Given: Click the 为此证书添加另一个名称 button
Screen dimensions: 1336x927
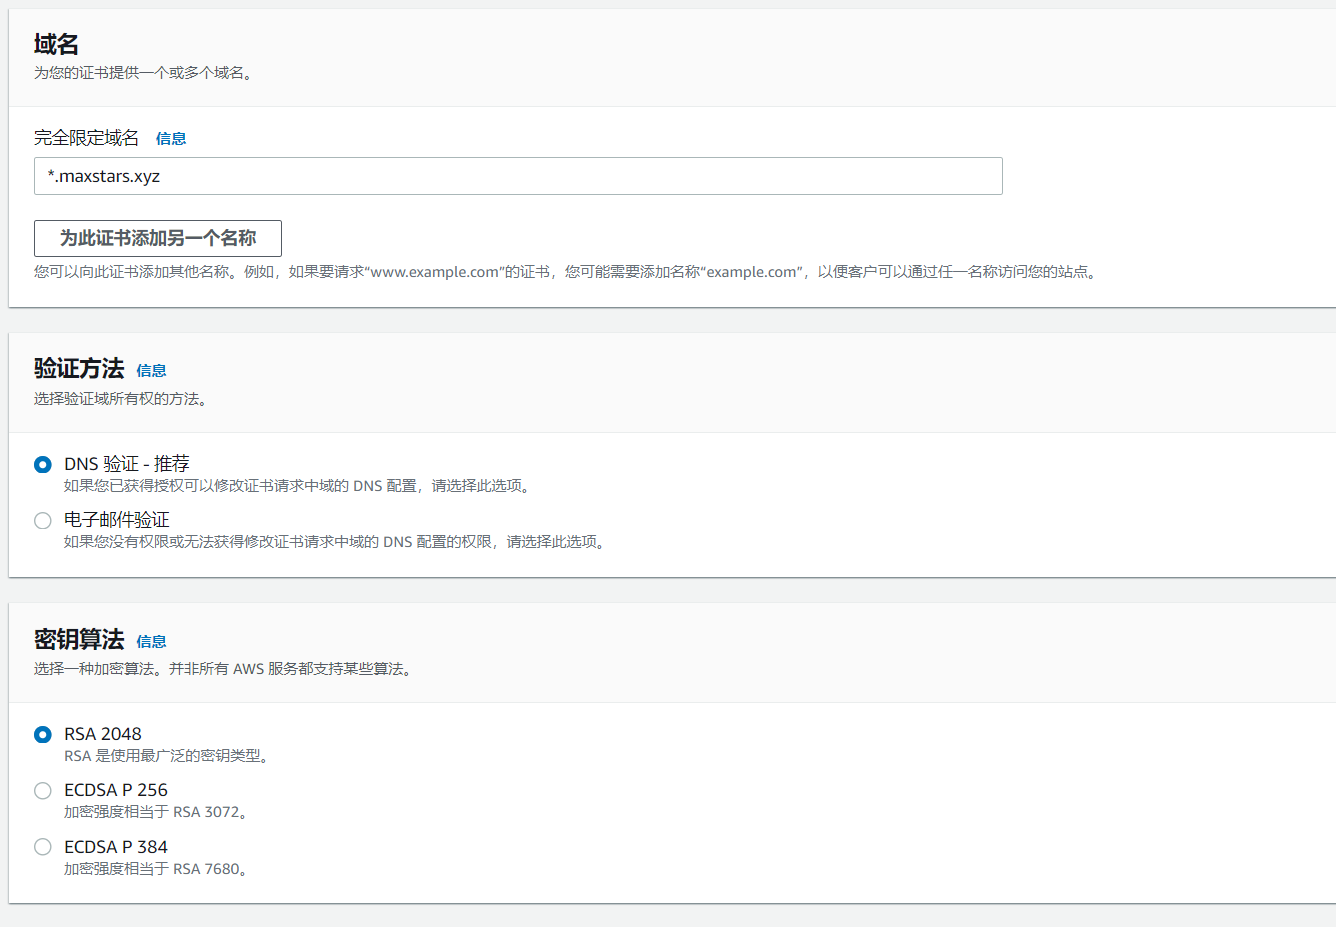Looking at the screenshot, I should point(158,238).
